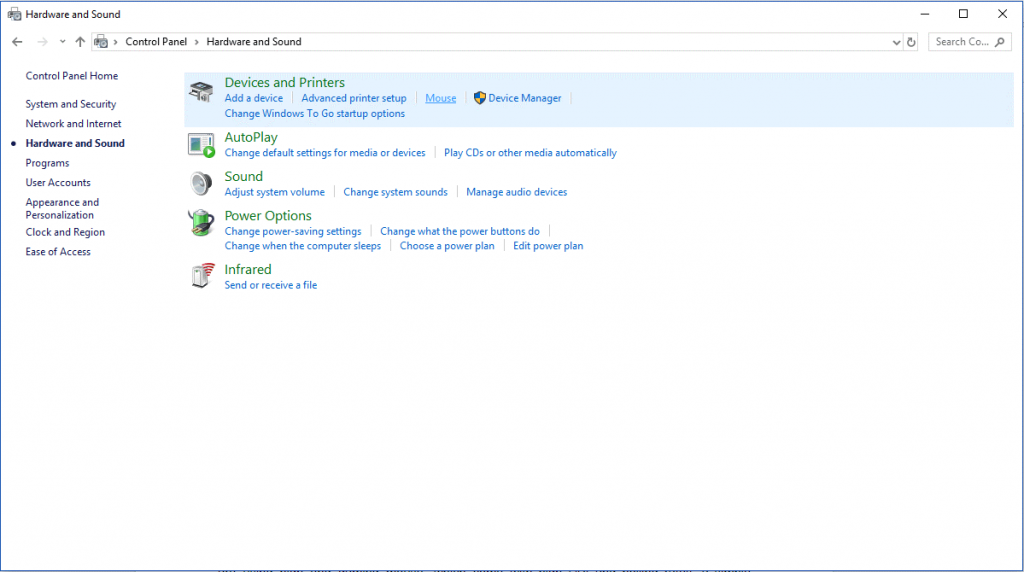
Task: Go back with the back arrow
Action: click(17, 42)
